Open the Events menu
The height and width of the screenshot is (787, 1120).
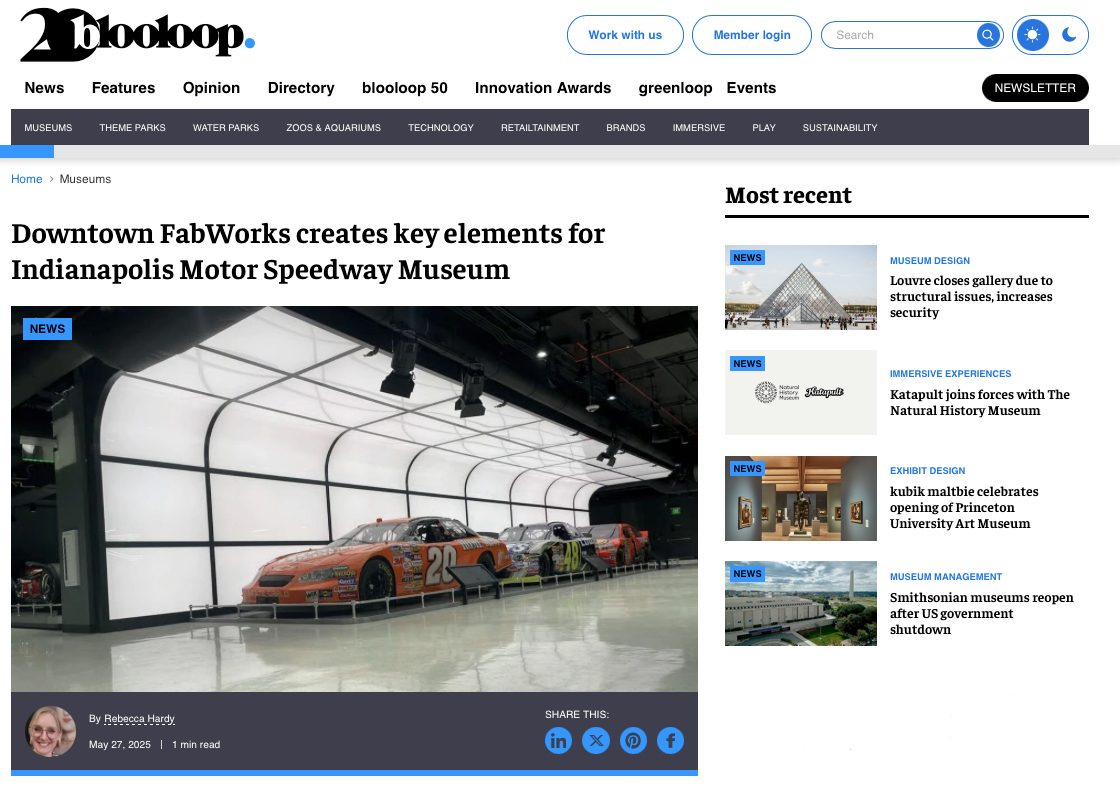751,88
